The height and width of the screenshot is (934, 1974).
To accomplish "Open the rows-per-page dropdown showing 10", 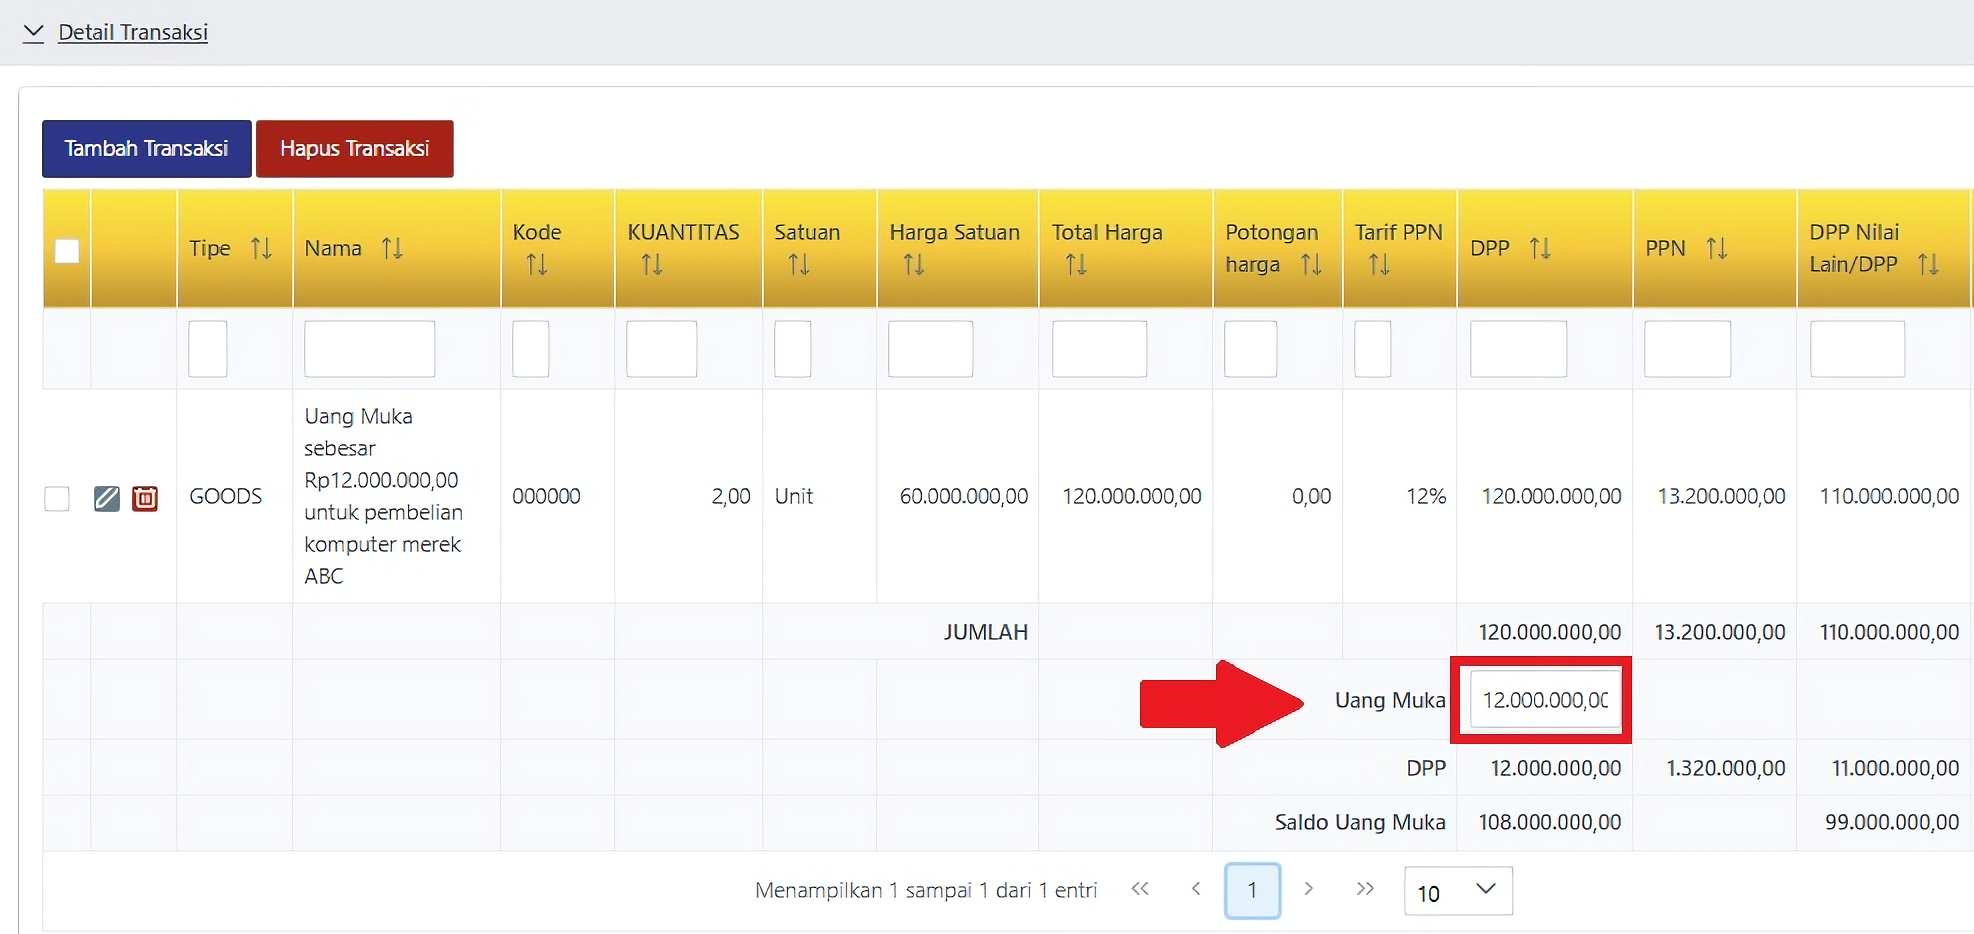I will pos(1457,891).
